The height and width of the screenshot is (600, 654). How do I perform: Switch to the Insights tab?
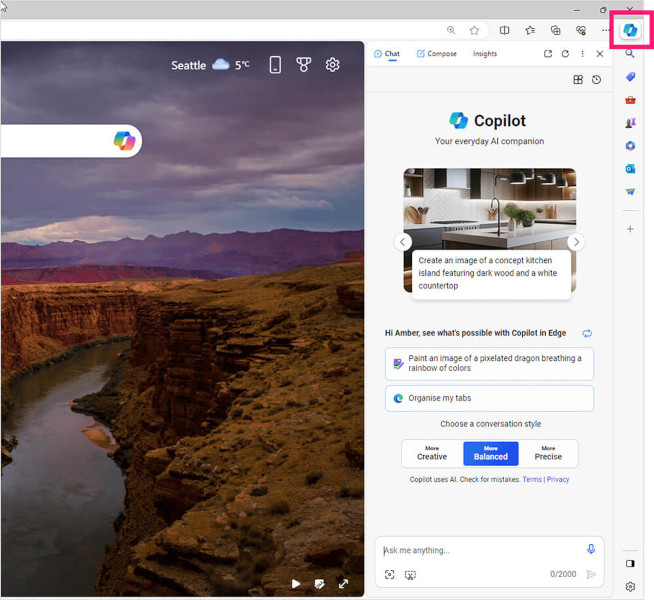point(485,54)
